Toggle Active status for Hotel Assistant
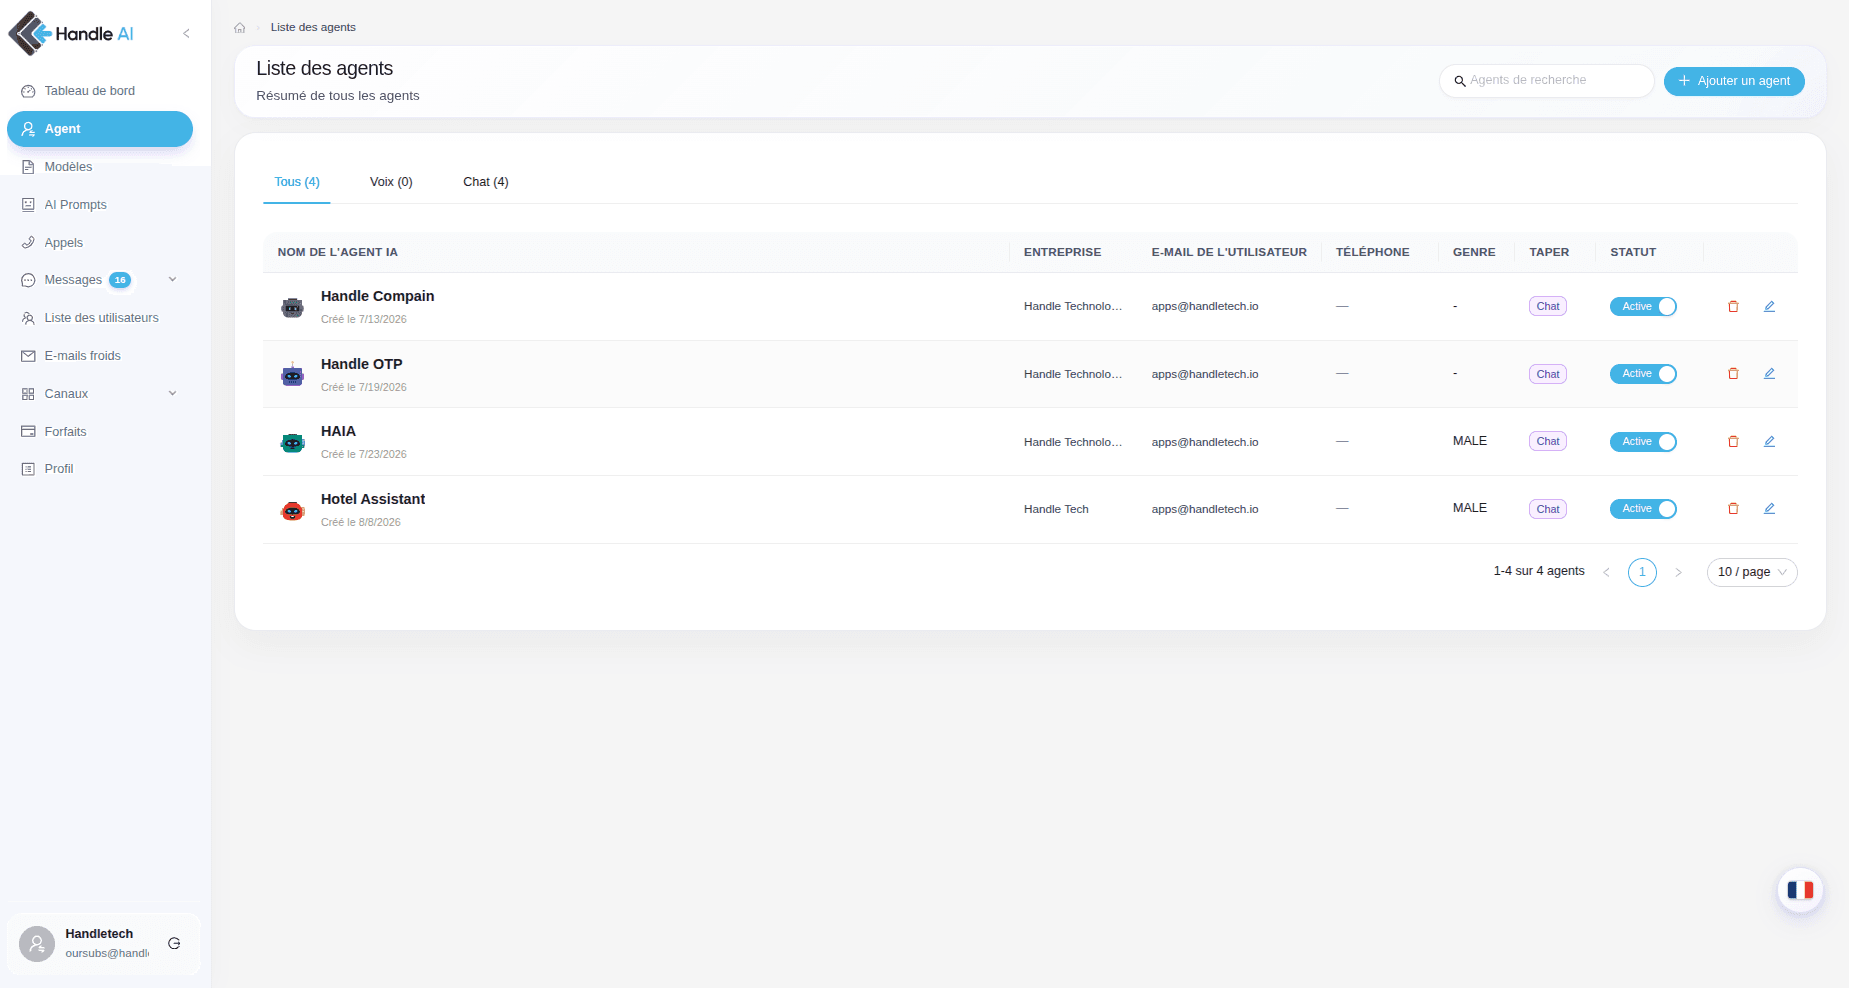The image size is (1849, 988). (1643, 509)
